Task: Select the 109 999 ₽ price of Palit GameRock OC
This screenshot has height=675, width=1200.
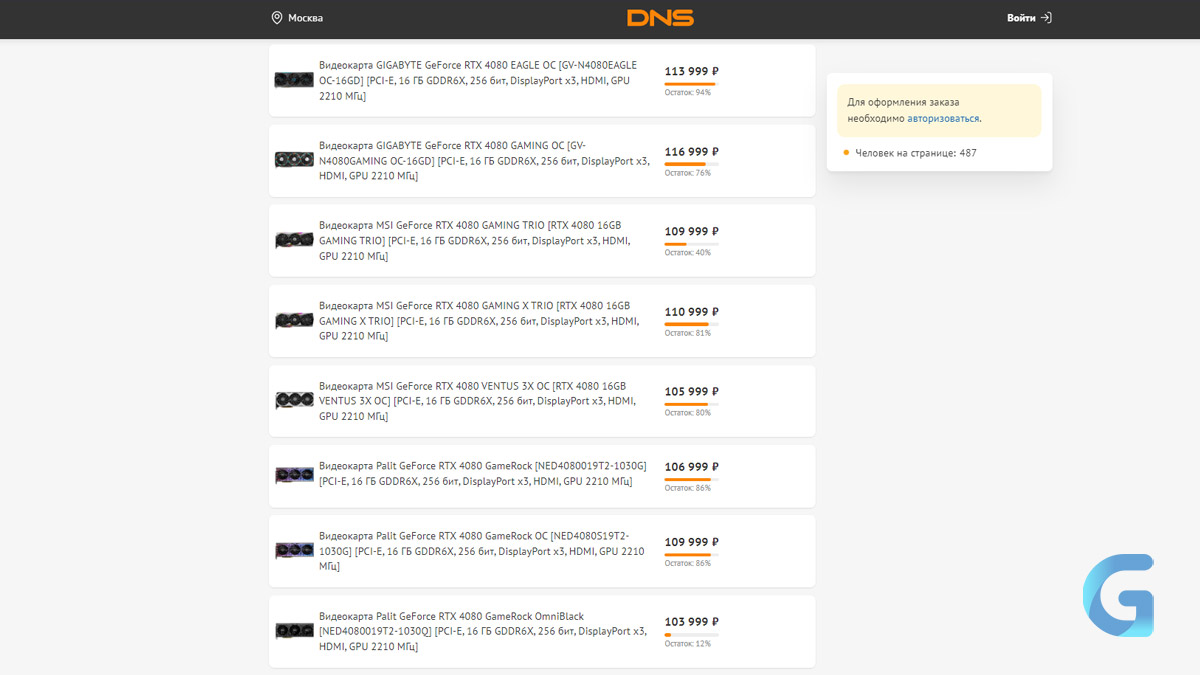Action: 692,542
